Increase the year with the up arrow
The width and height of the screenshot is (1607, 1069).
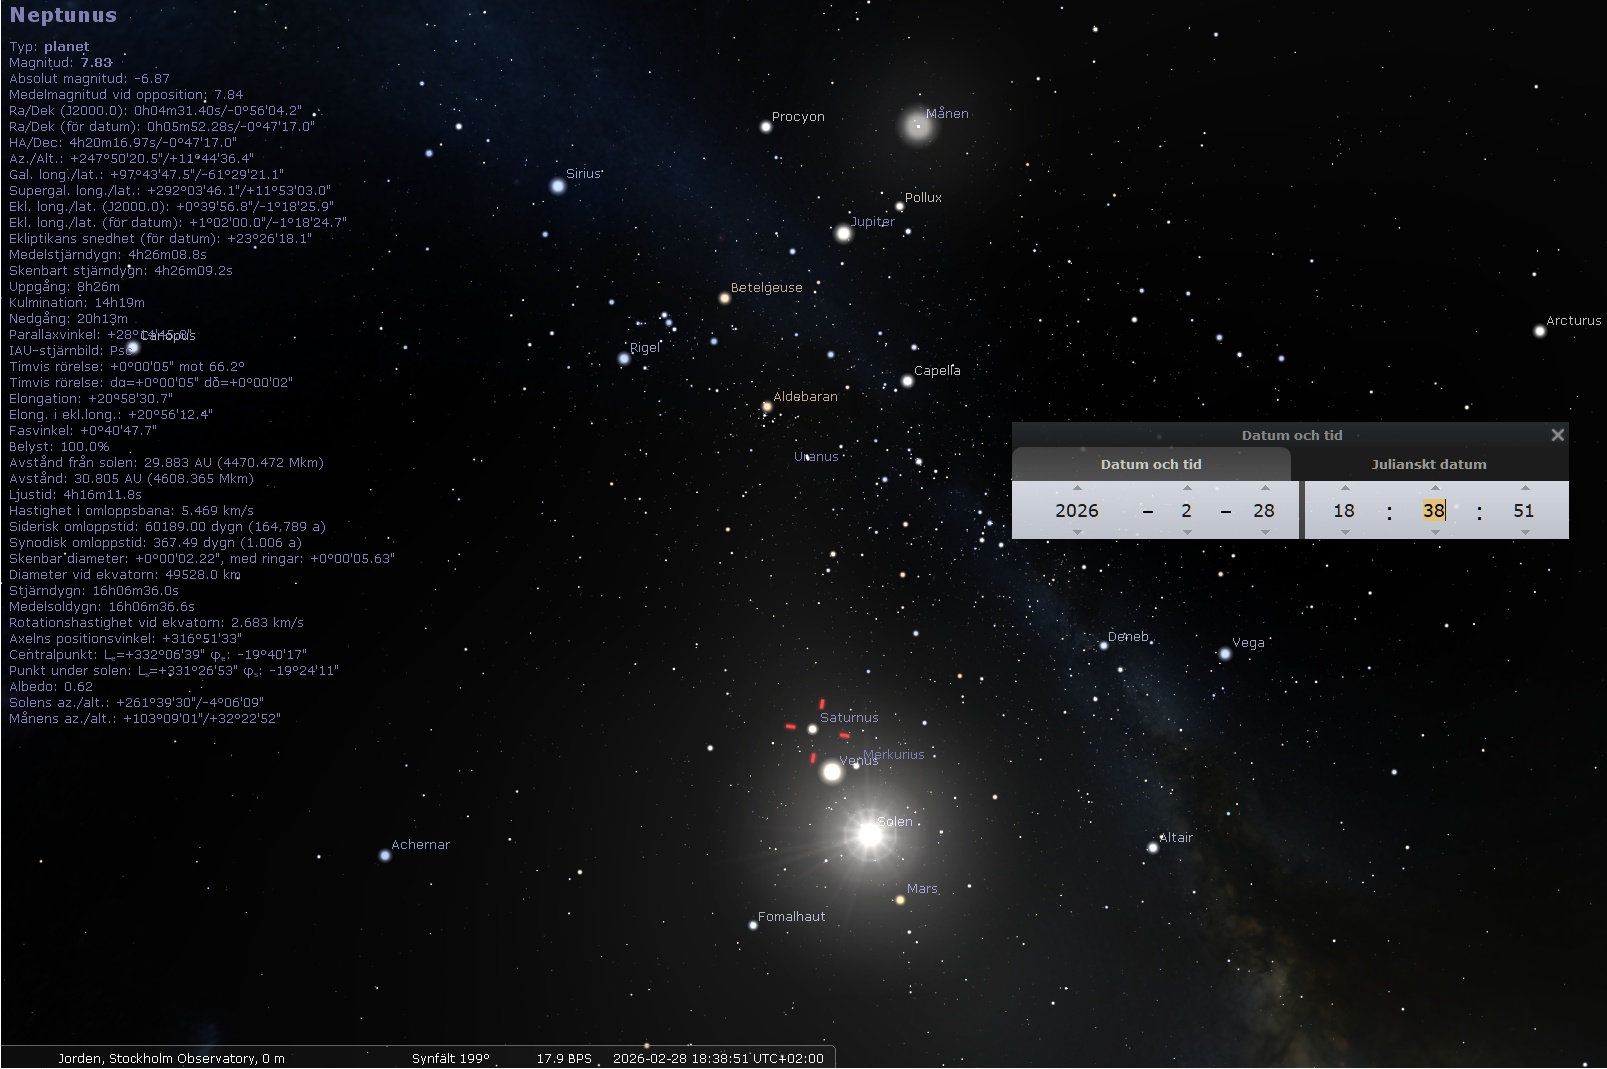pyautogui.click(x=1077, y=488)
